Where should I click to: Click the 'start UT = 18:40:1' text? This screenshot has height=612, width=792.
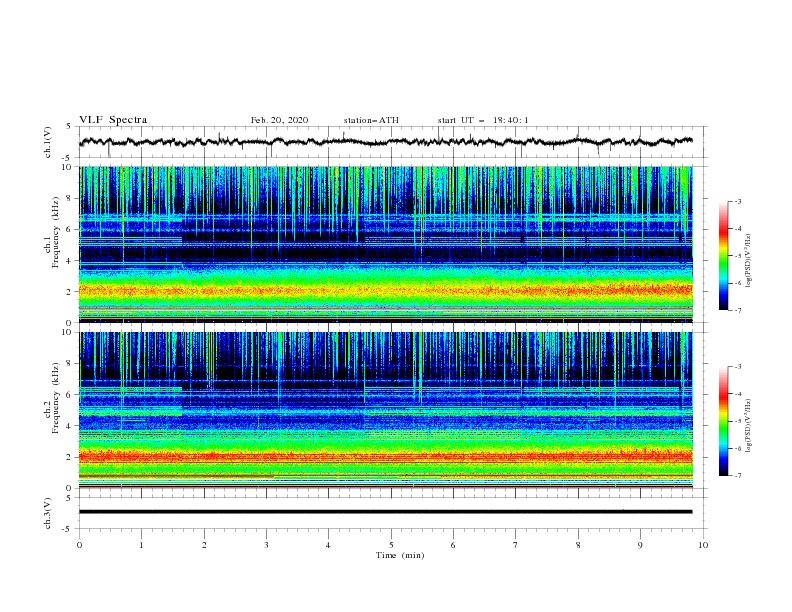point(483,120)
